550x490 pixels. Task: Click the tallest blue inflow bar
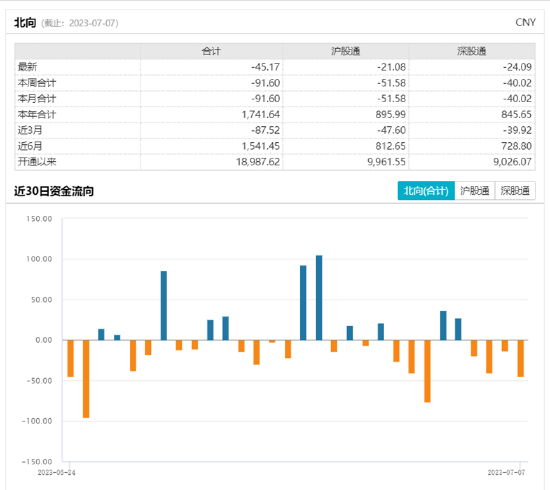click(x=319, y=298)
